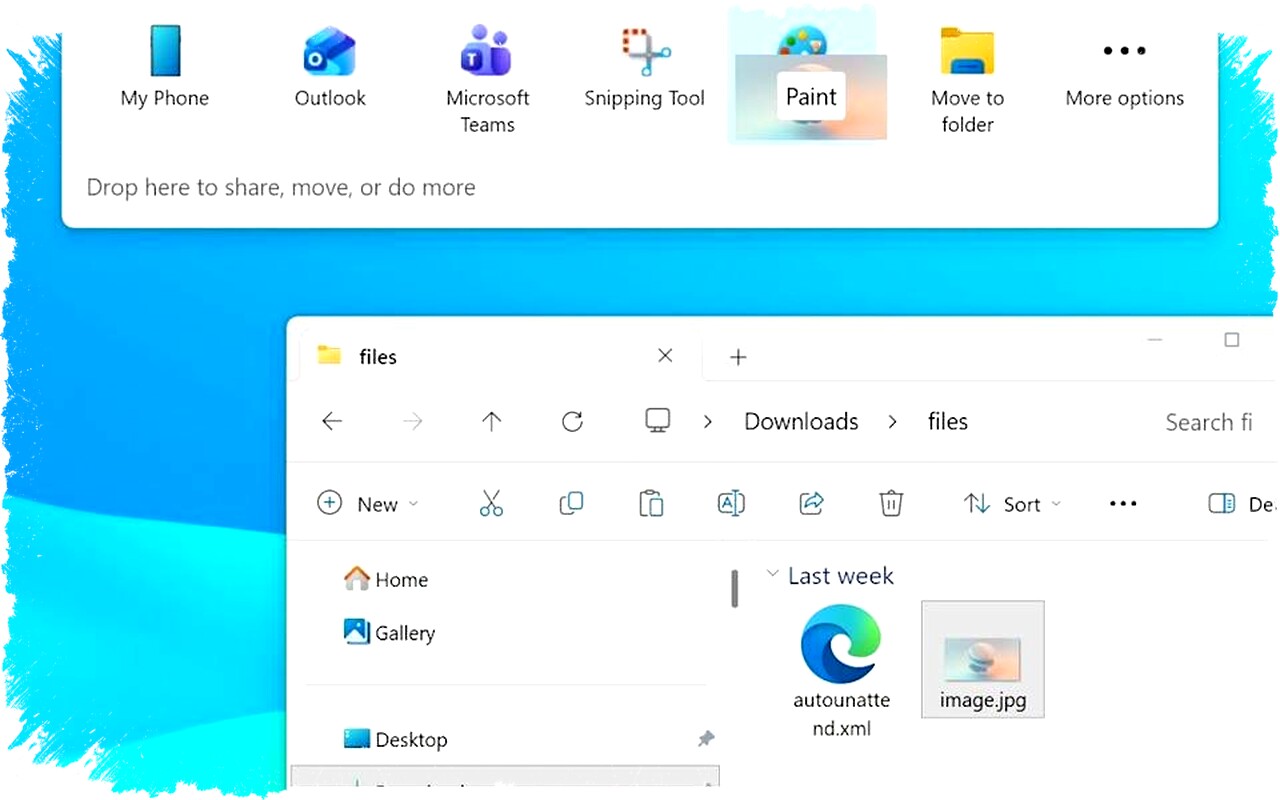Select the image.jpg thumbnail
This screenshot has width=1280, height=800.
(x=982, y=658)
